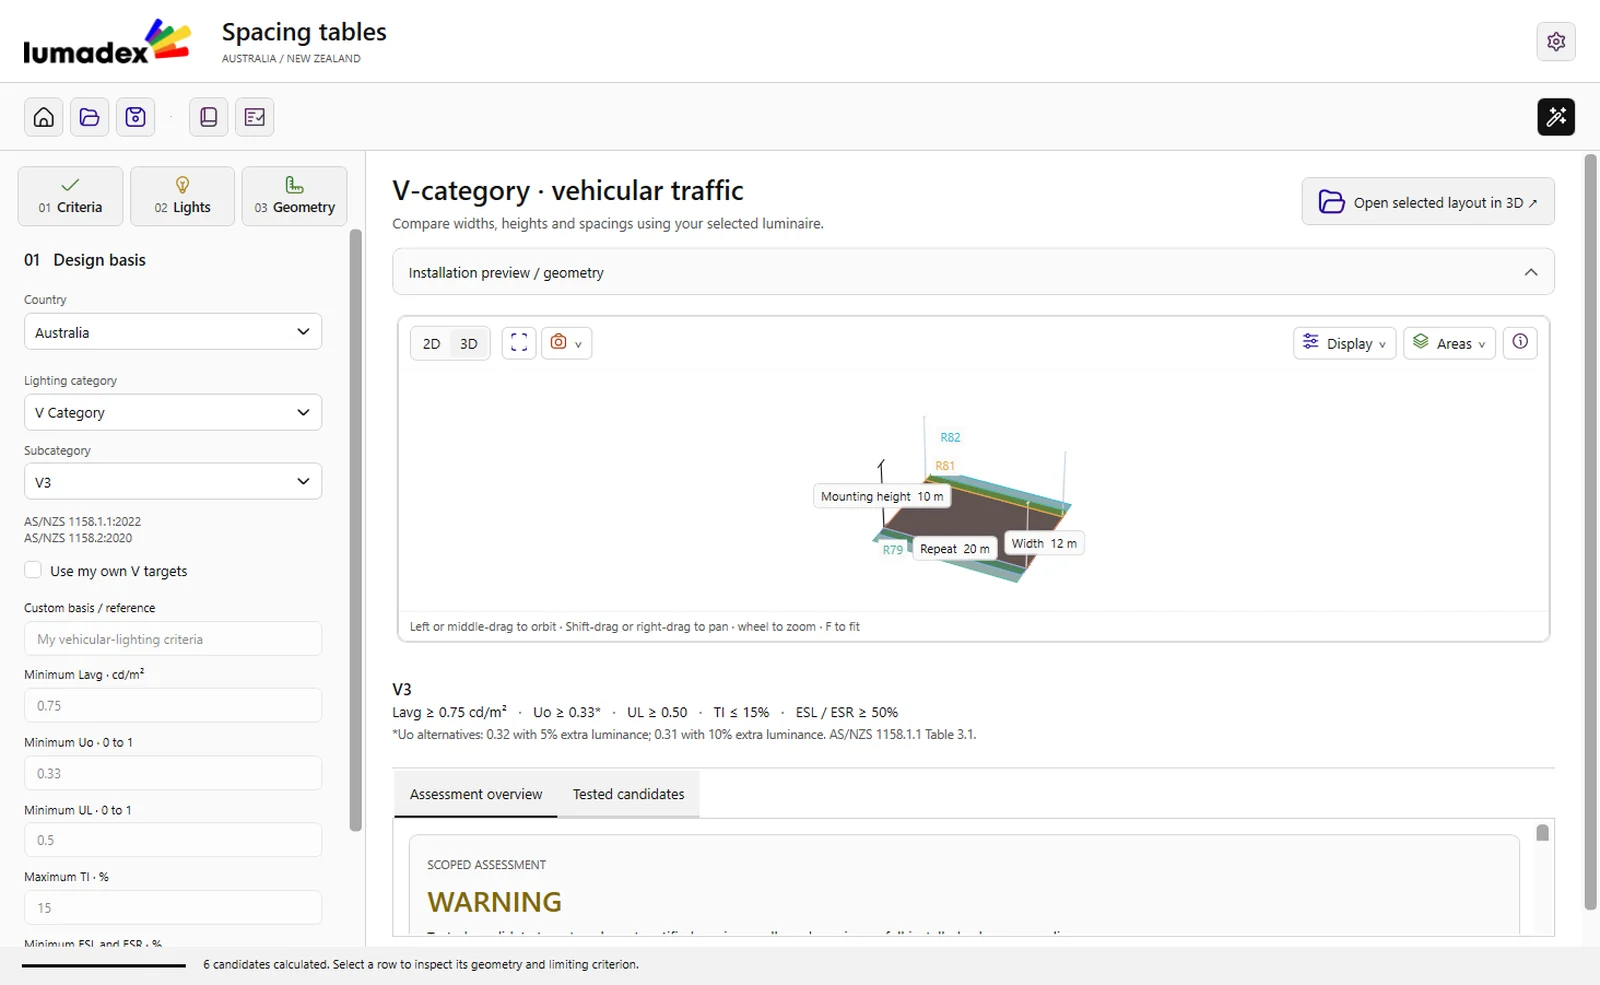The width and height of the screenshot is (1600, 985).
Task: Click the progress bar in status bar
Action: [x=104, y=965]
